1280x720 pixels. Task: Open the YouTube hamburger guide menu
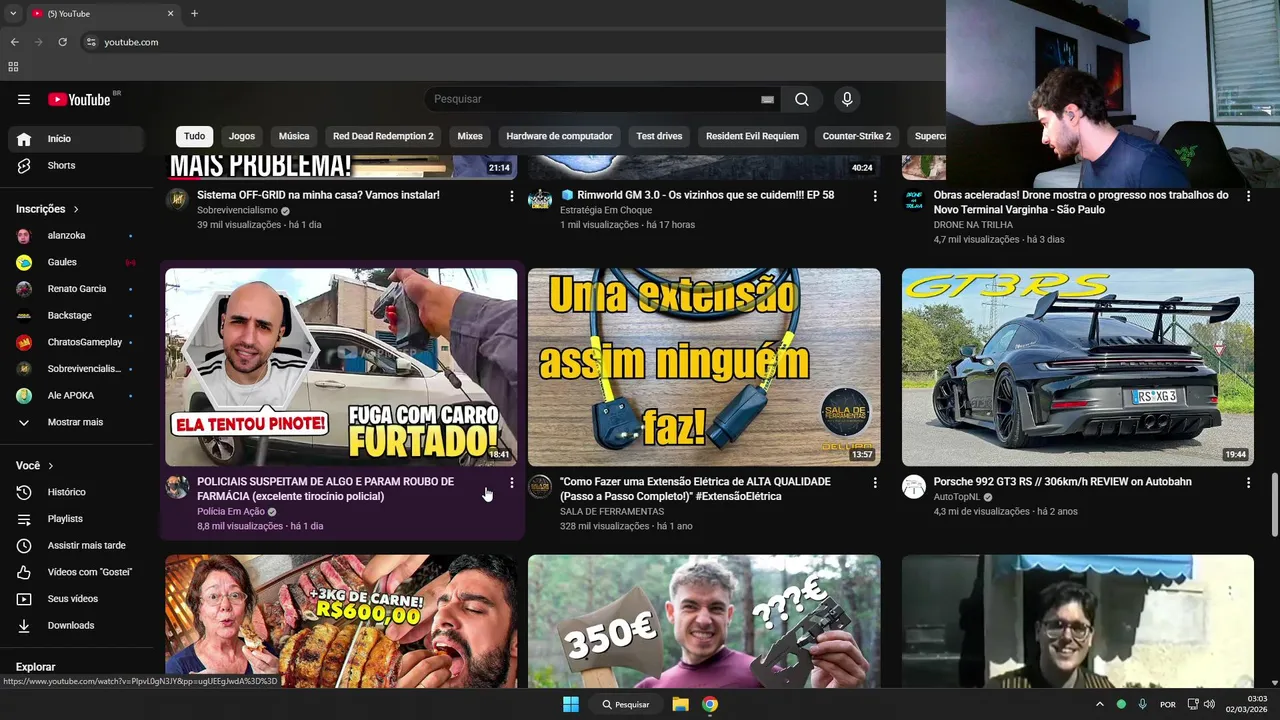[24, 99]
